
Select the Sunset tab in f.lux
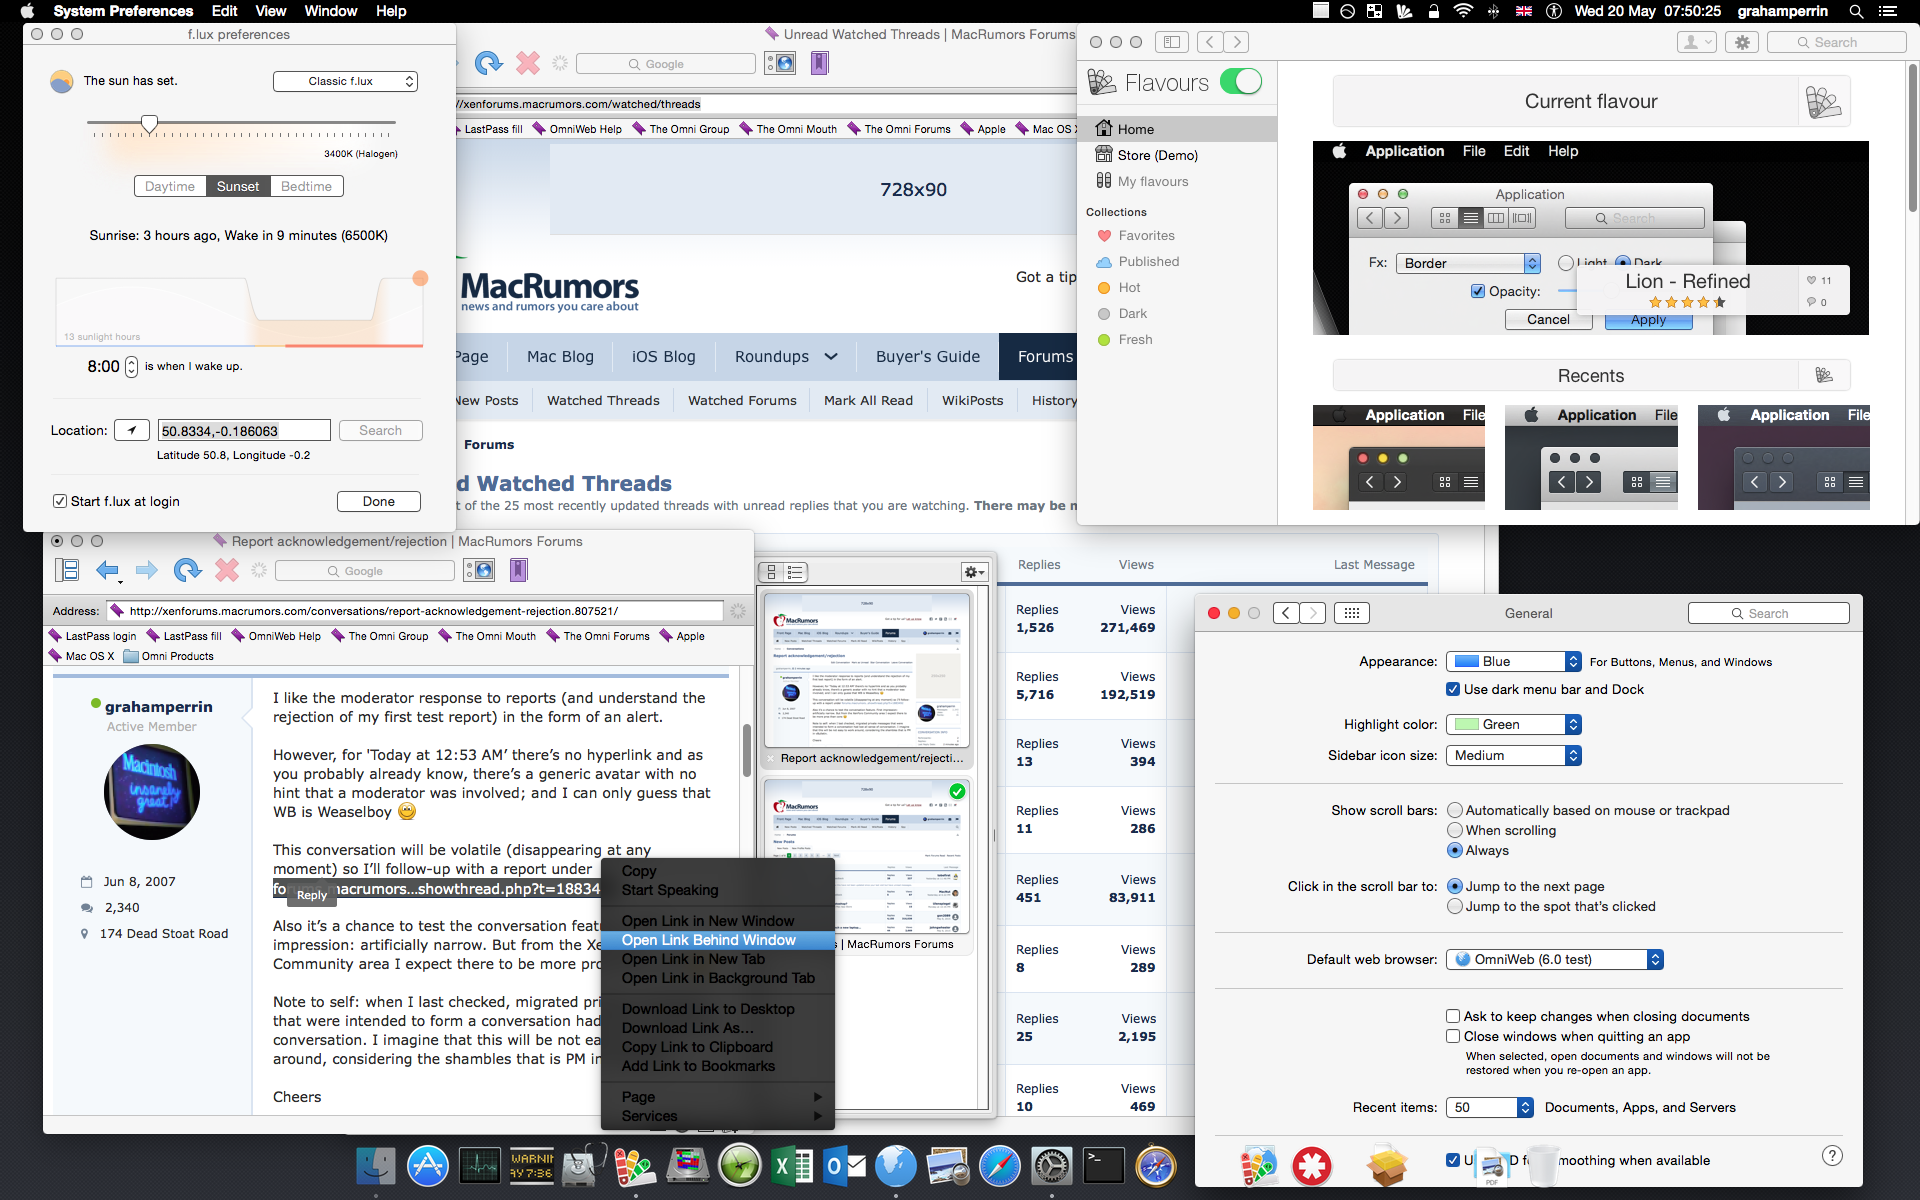coord(237,186)
